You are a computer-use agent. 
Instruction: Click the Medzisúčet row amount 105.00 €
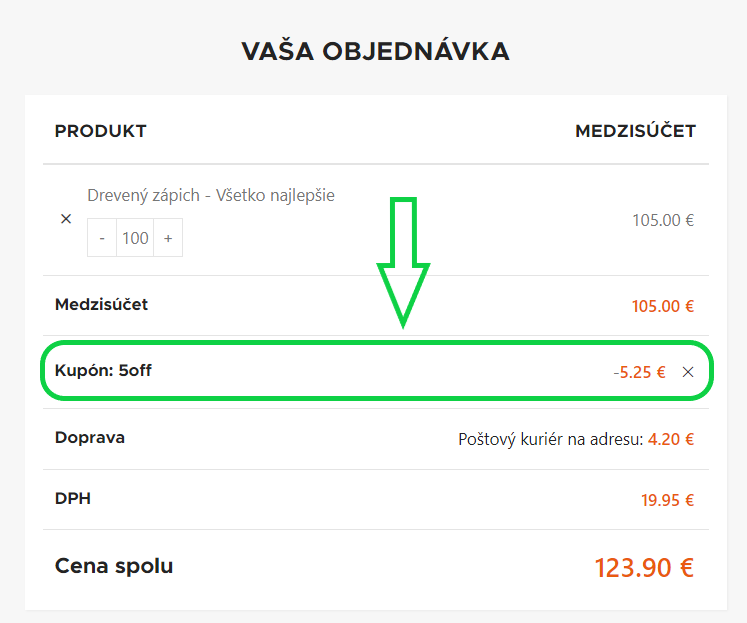663,306
